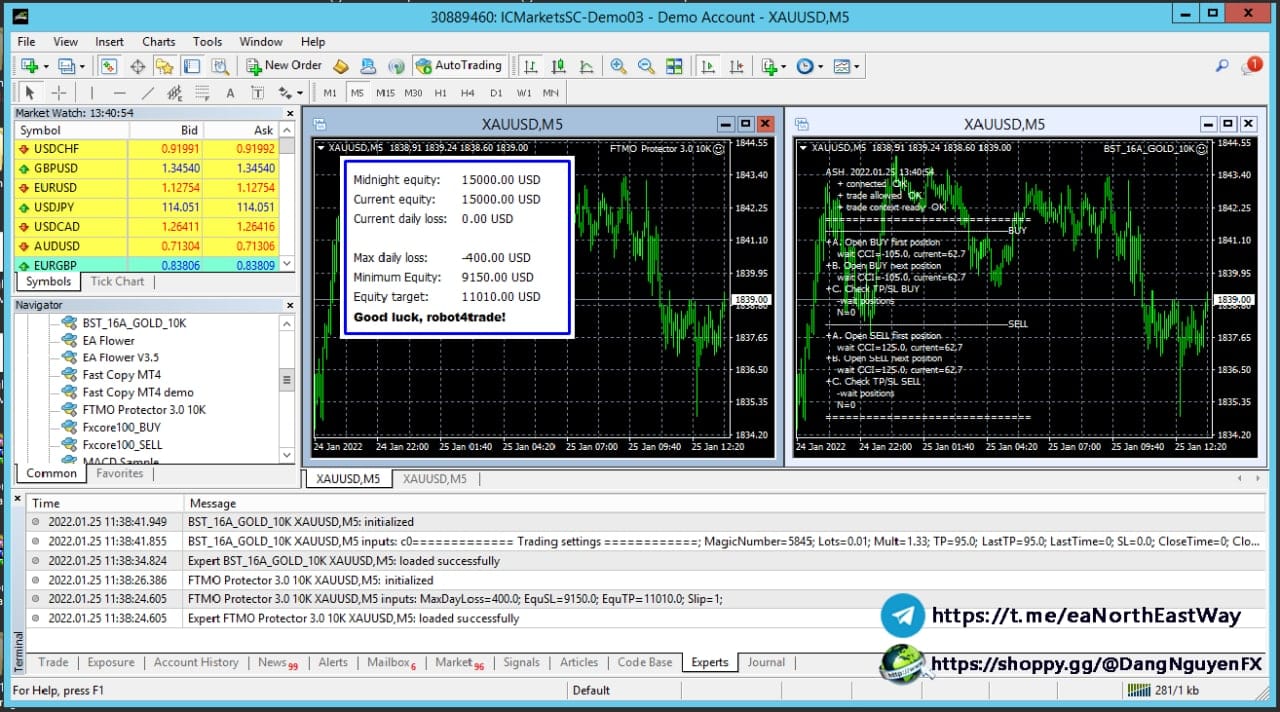Open the search magnifier in the toolbar
The height and width of the screenshot is (712, 1280).
1222,66
